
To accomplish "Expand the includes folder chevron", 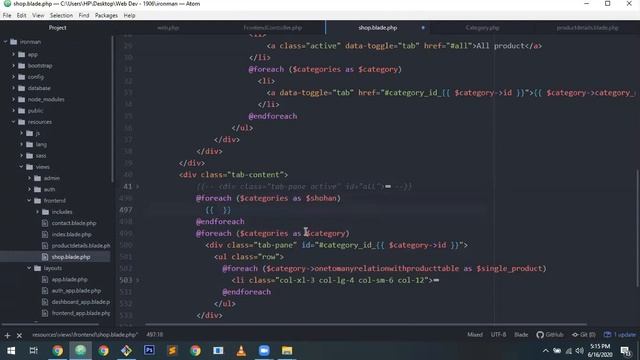I will coord(38,212).
